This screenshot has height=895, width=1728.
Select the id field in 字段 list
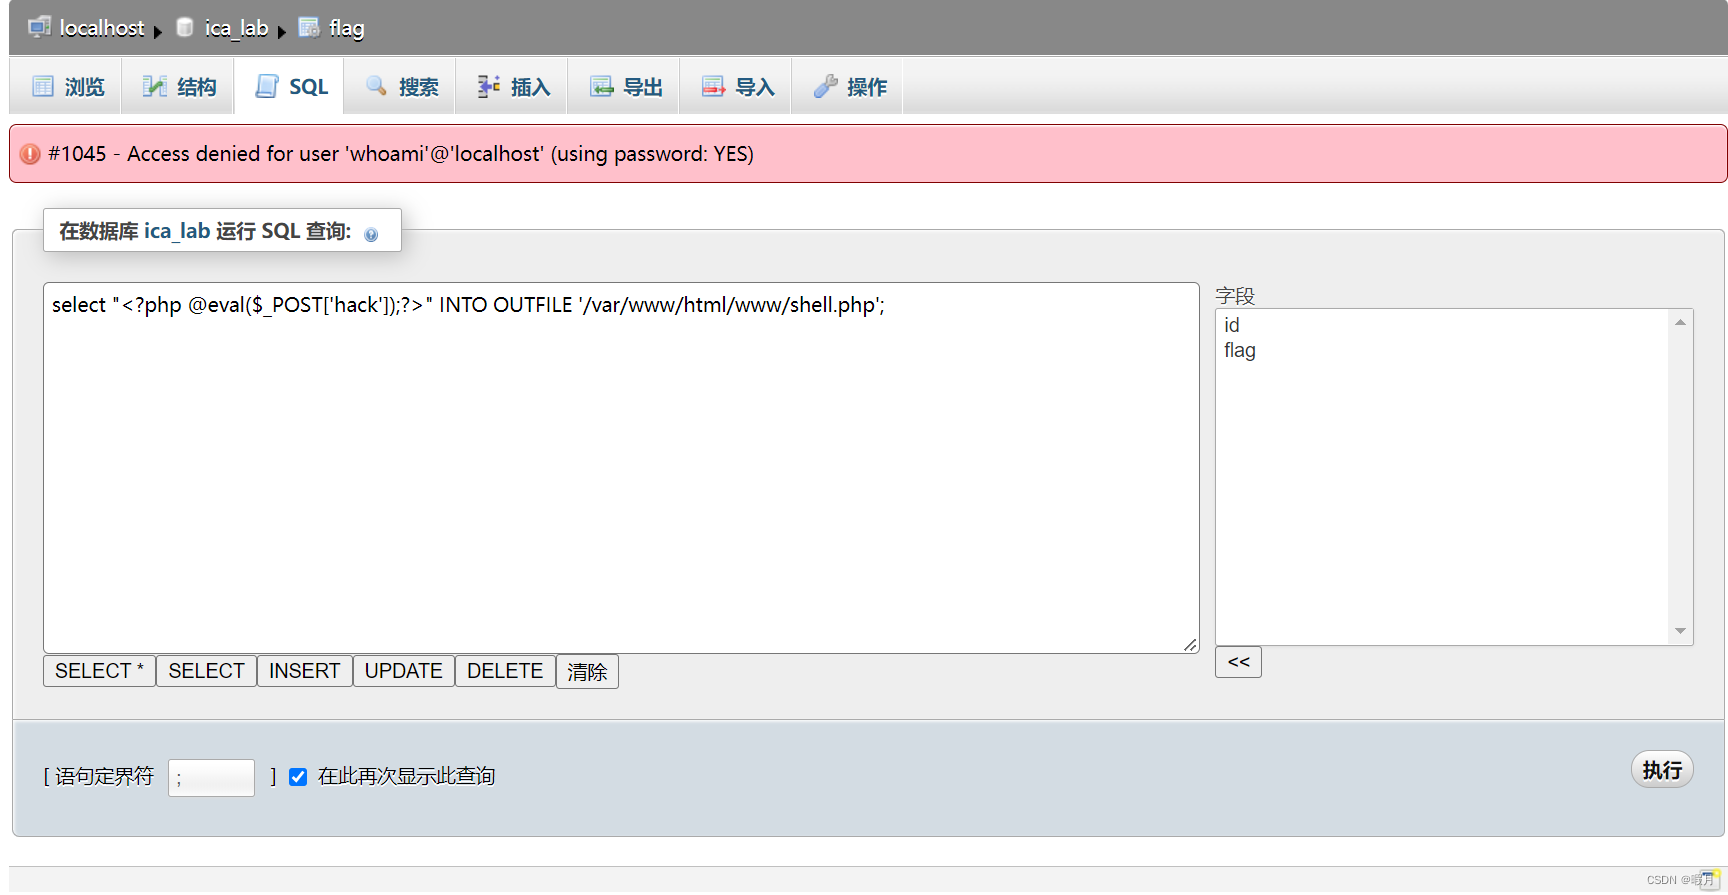pos(1232,325)
